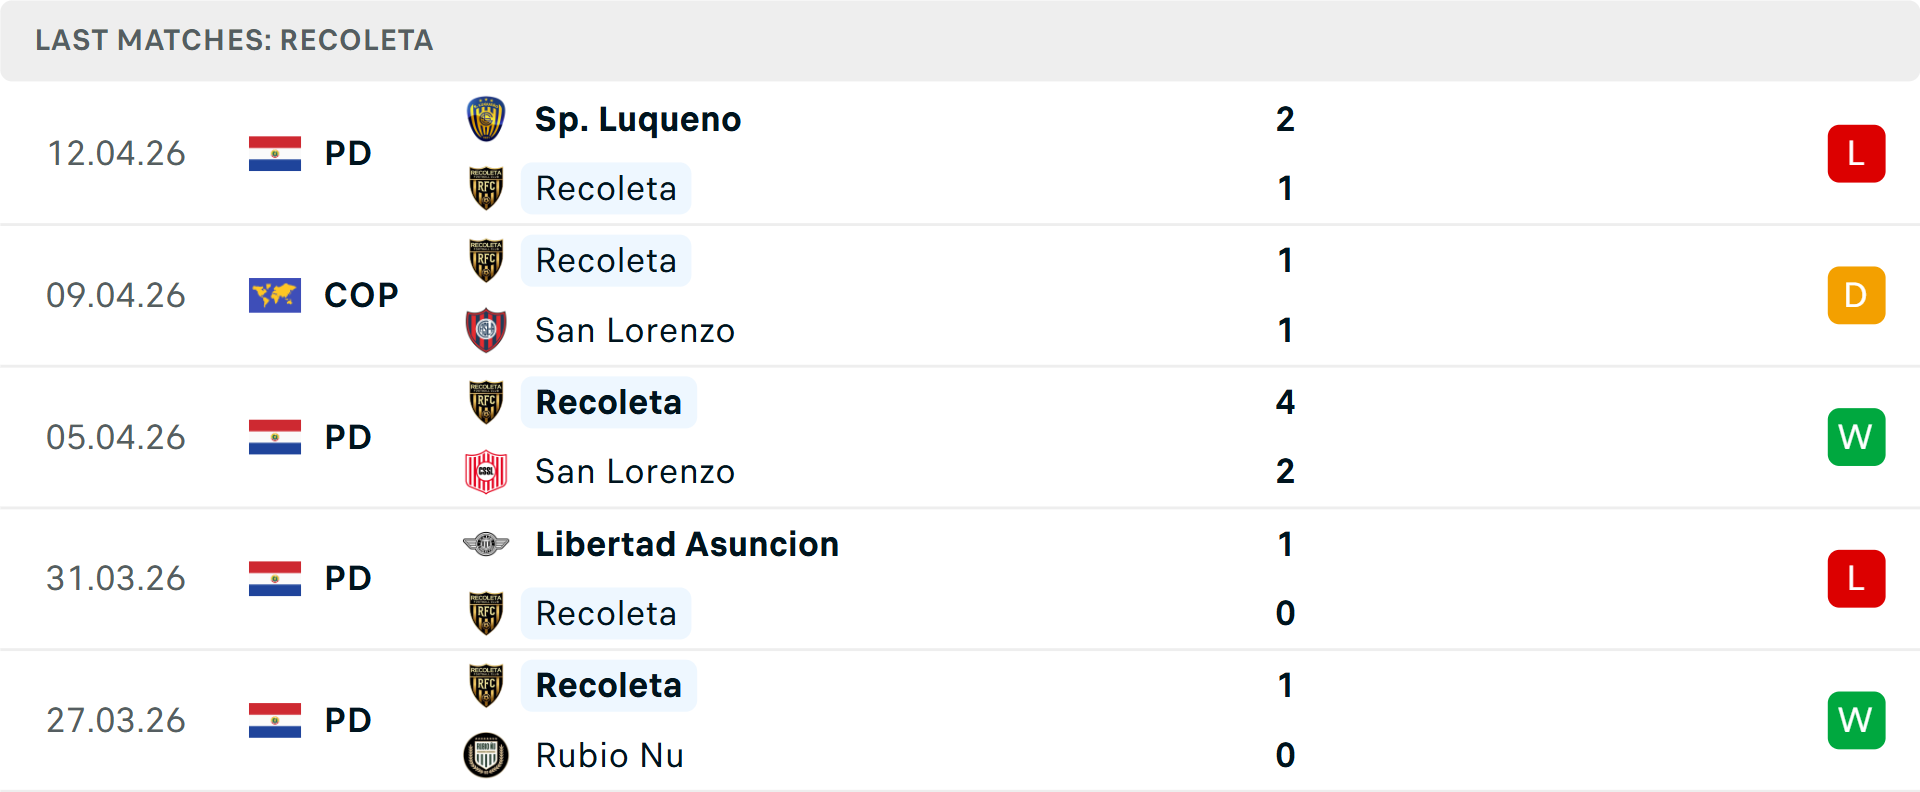Click the orange D draw badge
The height and width of the screenshot is (792, 1920).
1856,295
